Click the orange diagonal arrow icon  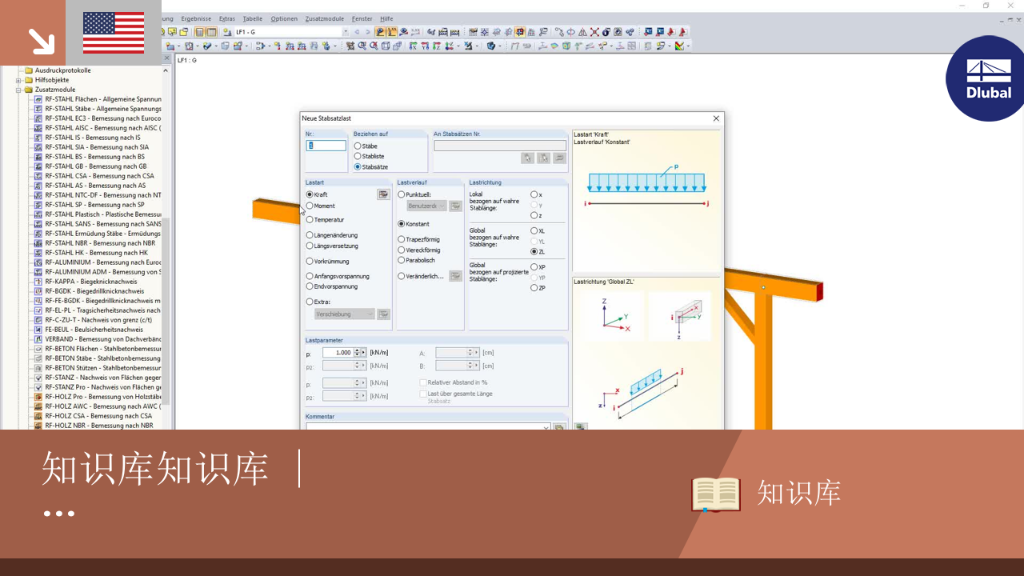(x=42, y=41)
